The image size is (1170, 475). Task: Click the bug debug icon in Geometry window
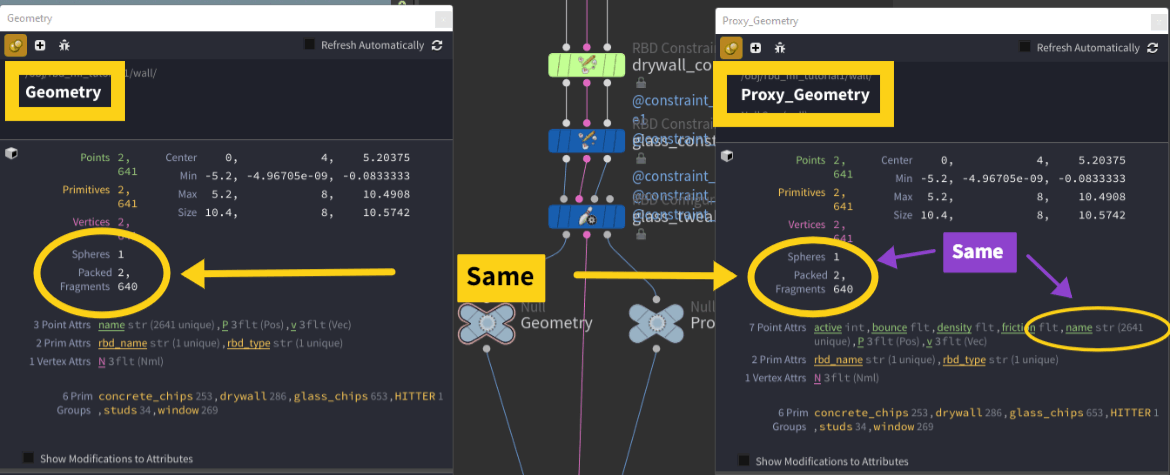pyautogui.click(x=64, y=45)
